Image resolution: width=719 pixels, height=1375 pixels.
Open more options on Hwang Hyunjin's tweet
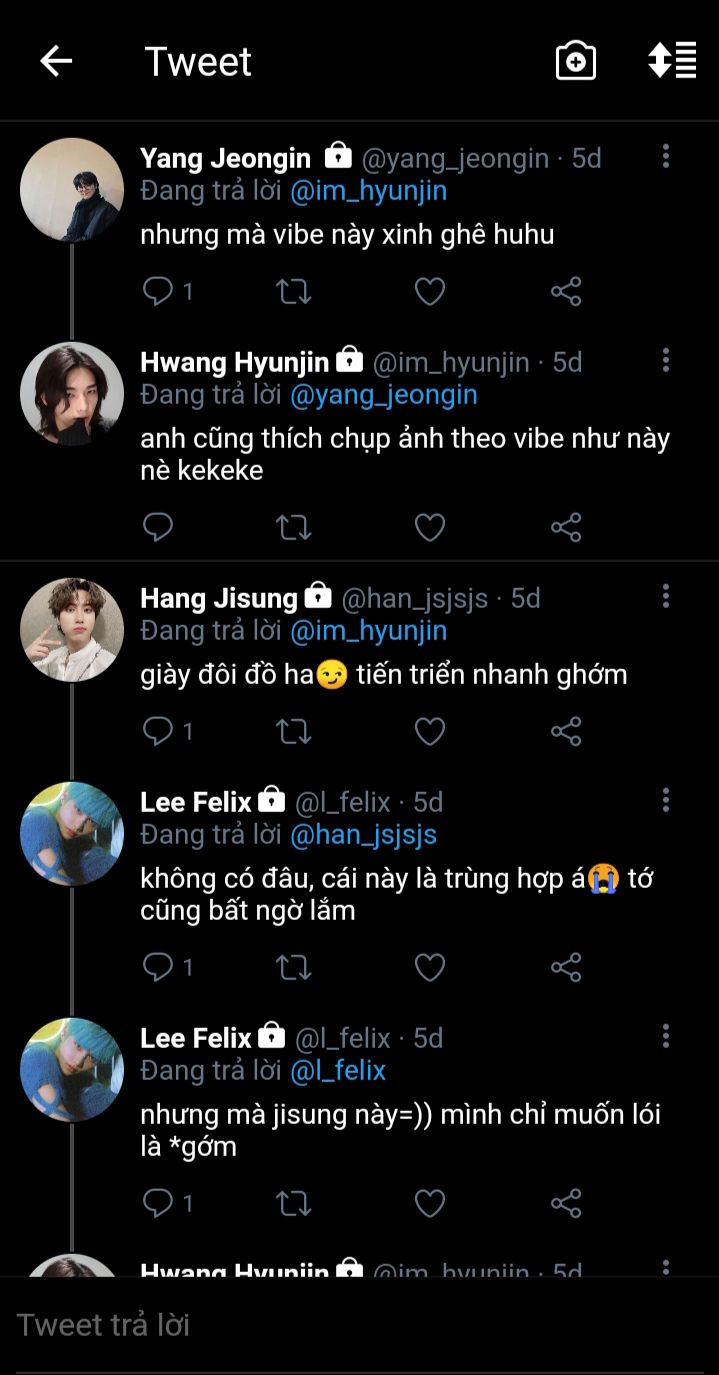666,360
